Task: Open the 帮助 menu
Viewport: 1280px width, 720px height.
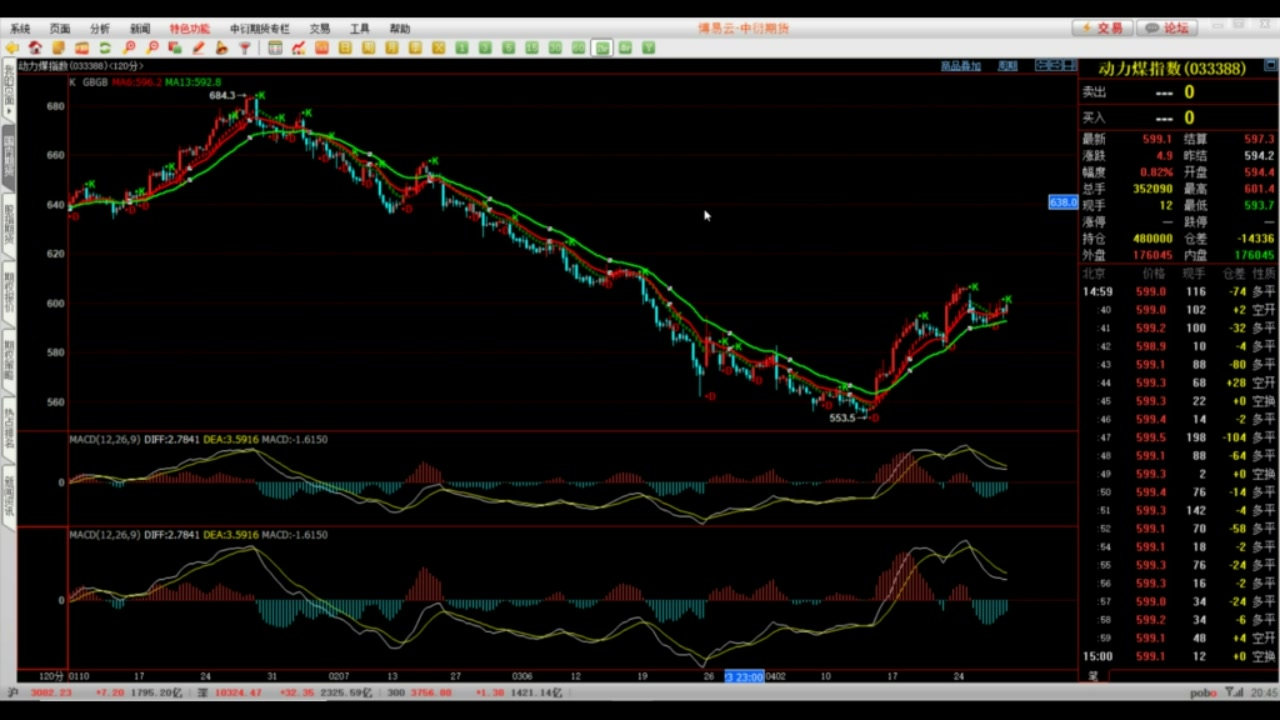Action: click(x=400, y=28)
